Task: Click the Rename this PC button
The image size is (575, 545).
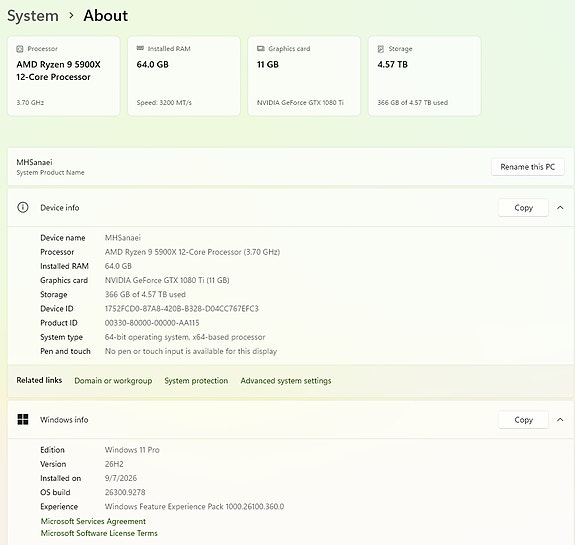Action: tap(527, 167)
